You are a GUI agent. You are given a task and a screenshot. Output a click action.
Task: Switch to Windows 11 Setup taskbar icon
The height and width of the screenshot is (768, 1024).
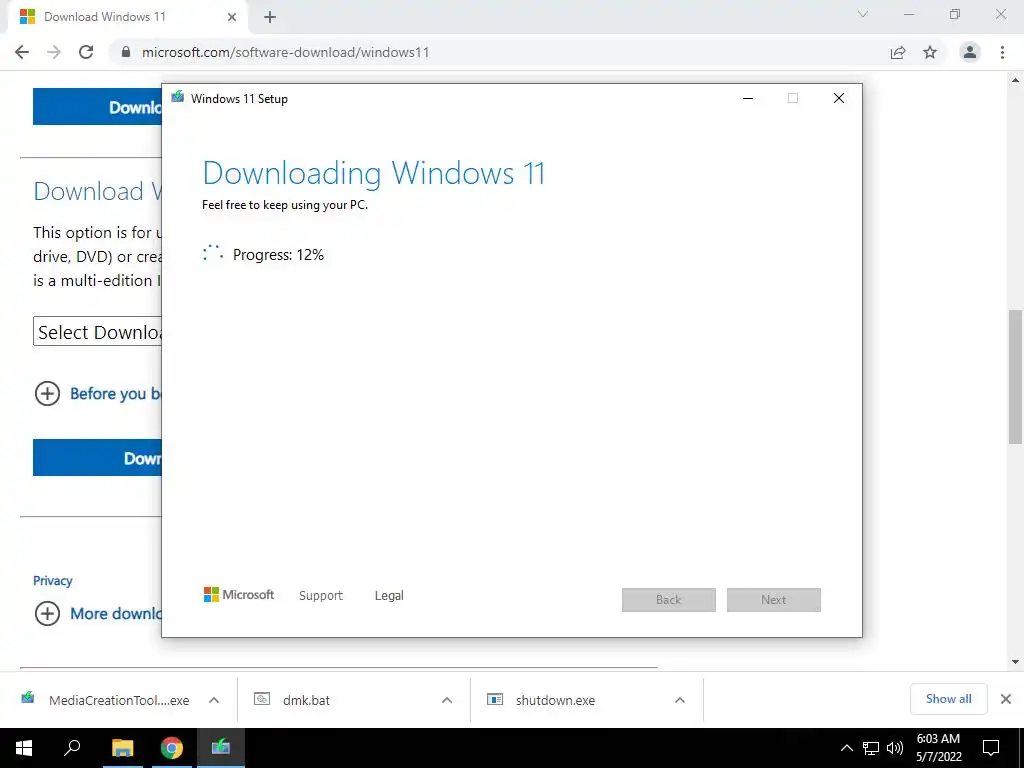click(221, 748)
